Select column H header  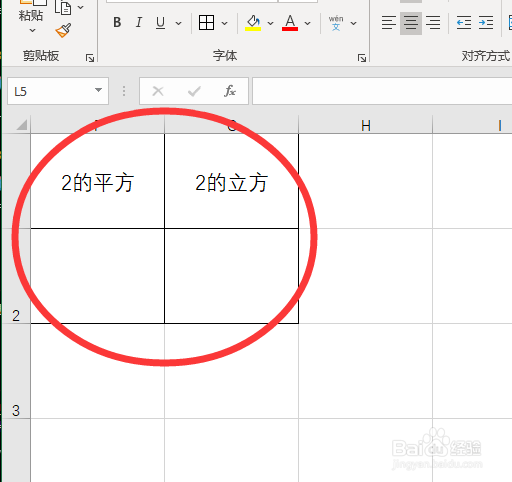[366, 125]
